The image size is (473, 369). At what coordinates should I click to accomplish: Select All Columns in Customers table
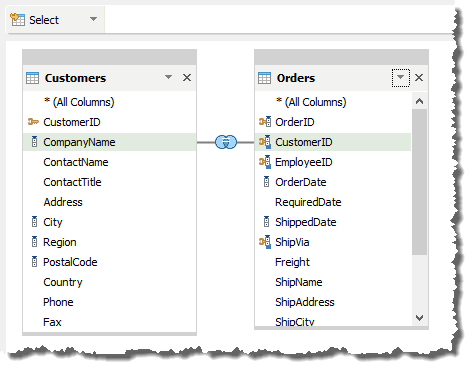pos(79,102)
